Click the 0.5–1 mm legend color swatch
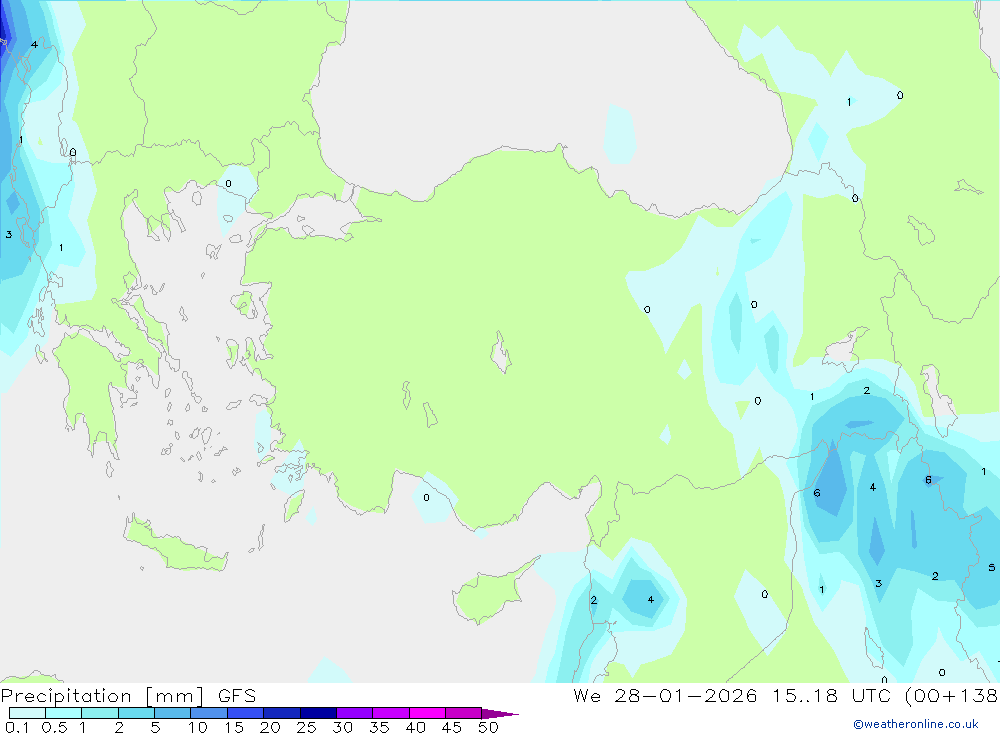Screen dimensions: 1000x733 (64, 713)
